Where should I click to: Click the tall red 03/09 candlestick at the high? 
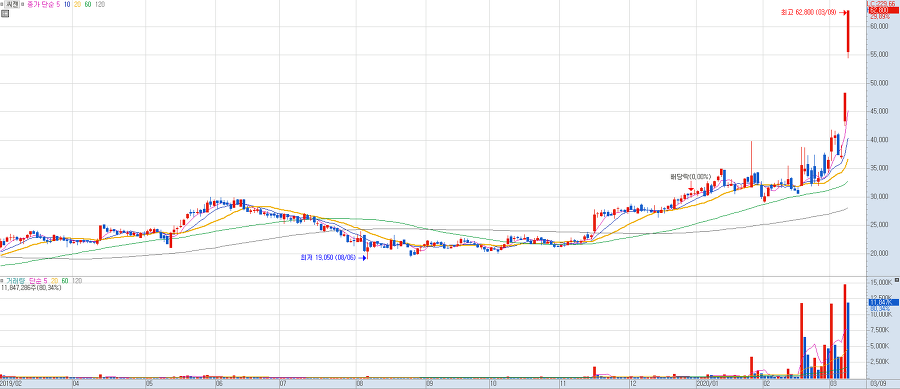point(848,33)
